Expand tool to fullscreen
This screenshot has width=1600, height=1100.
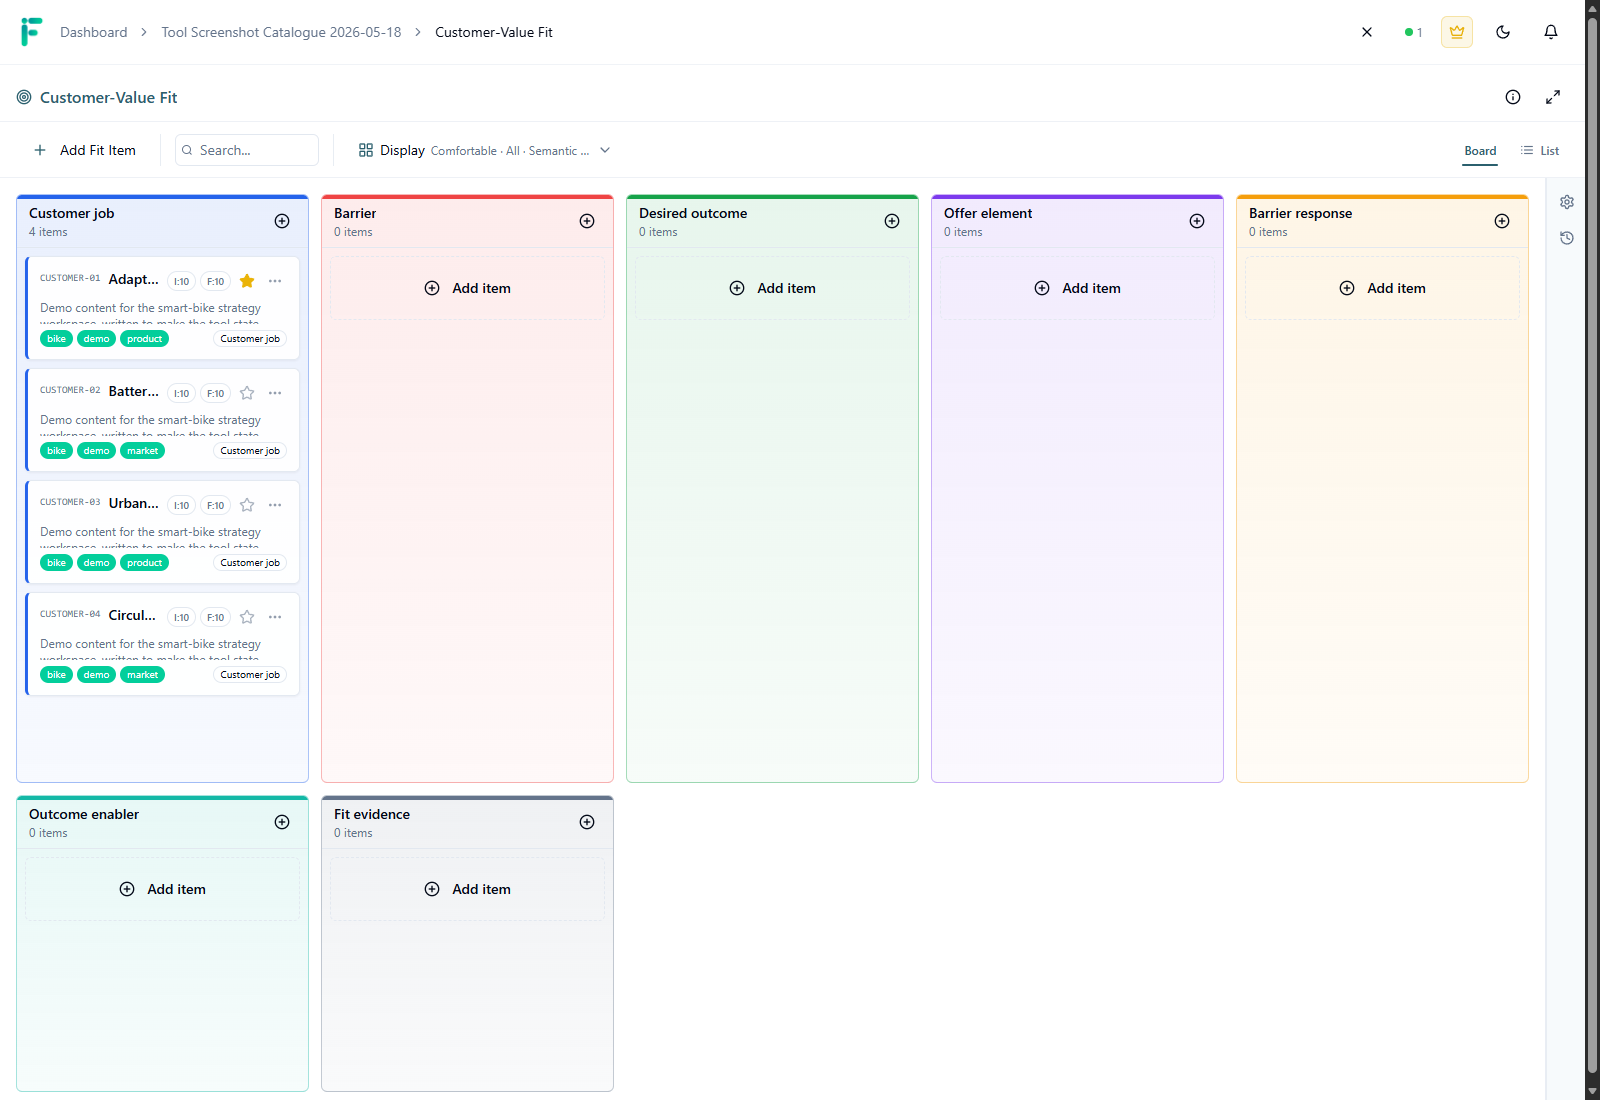[1553, 97]
